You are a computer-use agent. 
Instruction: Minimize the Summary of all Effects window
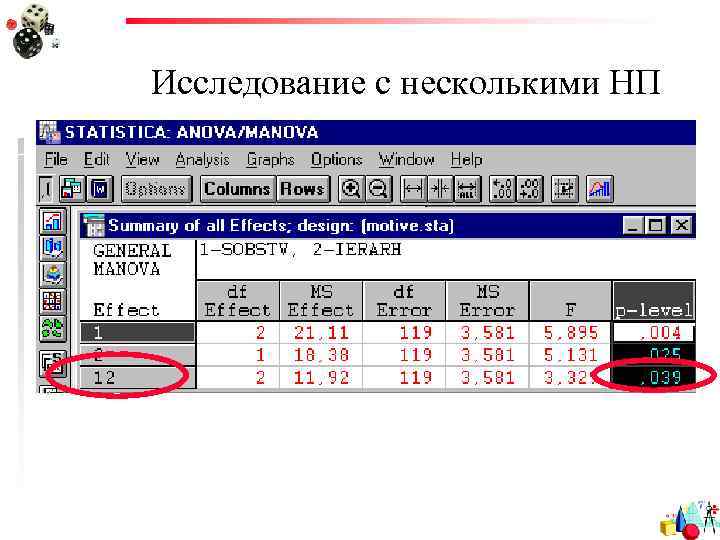click(x=633, y=225)
